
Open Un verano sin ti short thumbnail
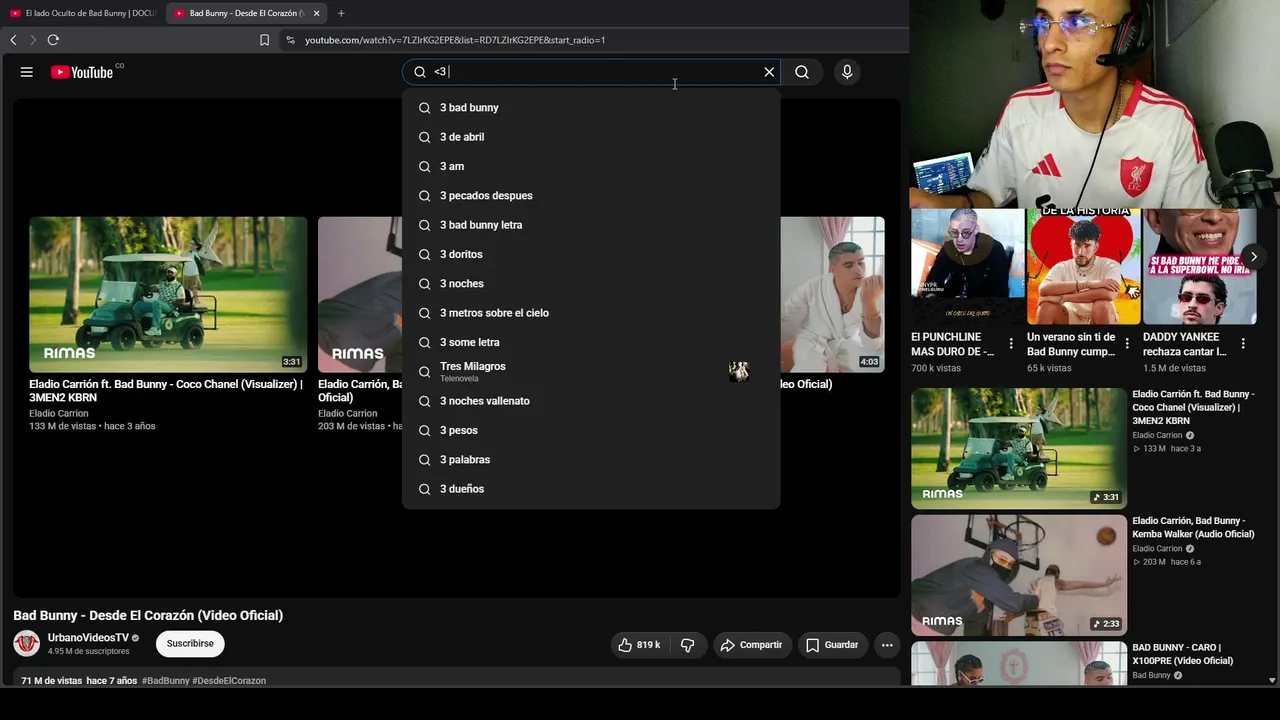pos(1084,266)
